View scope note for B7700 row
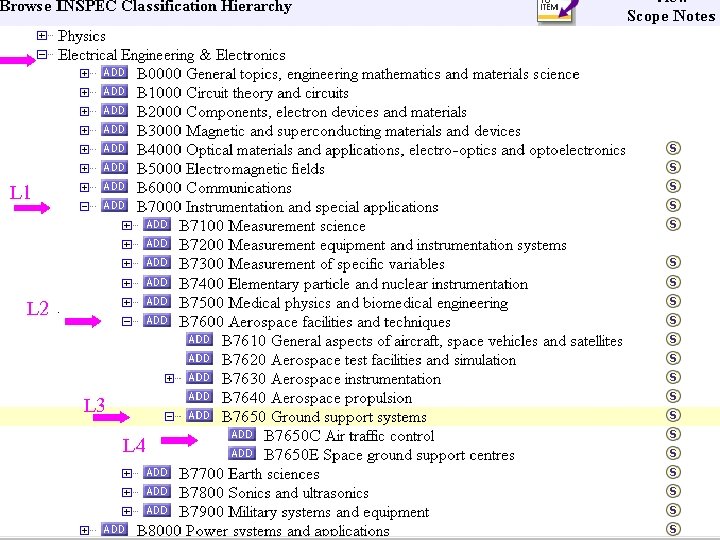Image resolution: width=720 pixels, height=540 pixels. (673, 472)
